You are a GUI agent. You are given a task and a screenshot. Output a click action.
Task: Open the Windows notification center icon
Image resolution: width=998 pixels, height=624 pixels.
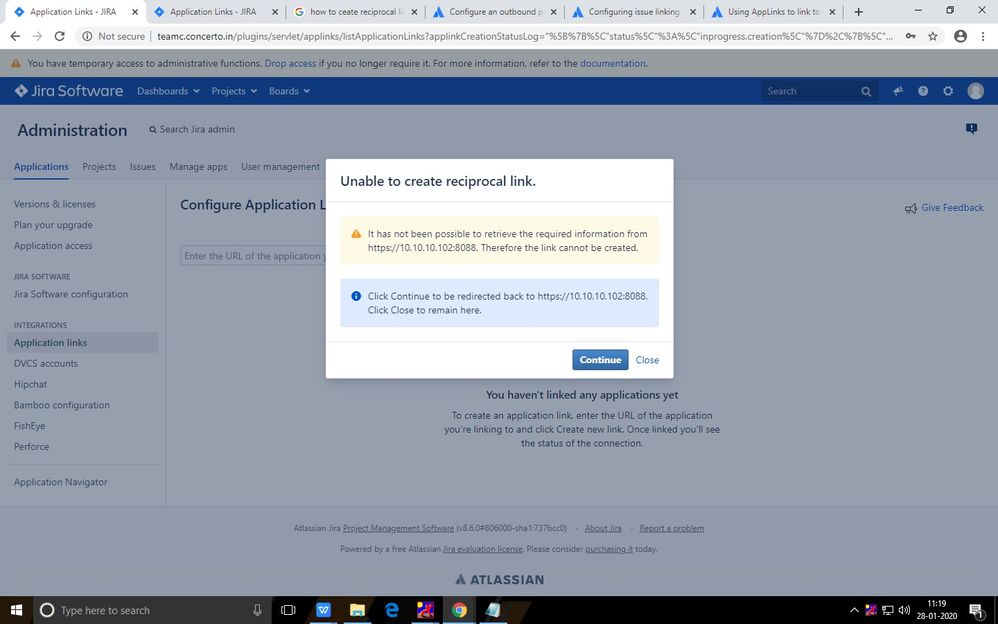tap(976, 610)
